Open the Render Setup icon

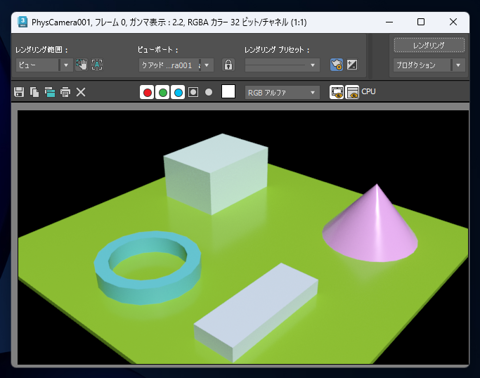pyautogui.click(x=337, y=65)
